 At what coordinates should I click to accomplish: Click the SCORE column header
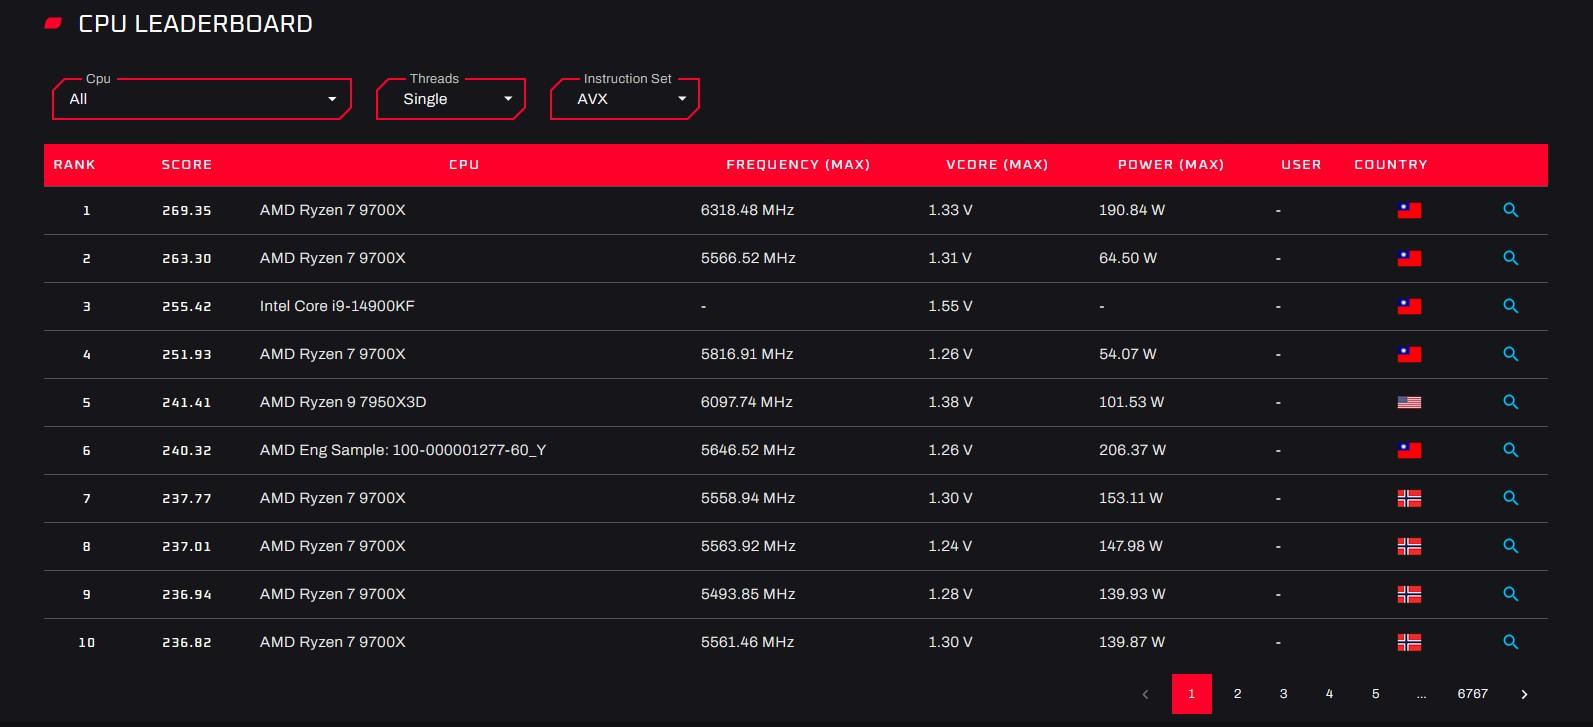186,165
